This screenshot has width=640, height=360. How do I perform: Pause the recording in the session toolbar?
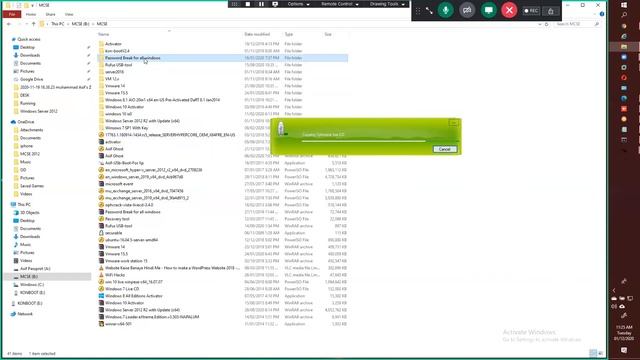[x=261, y=4]
